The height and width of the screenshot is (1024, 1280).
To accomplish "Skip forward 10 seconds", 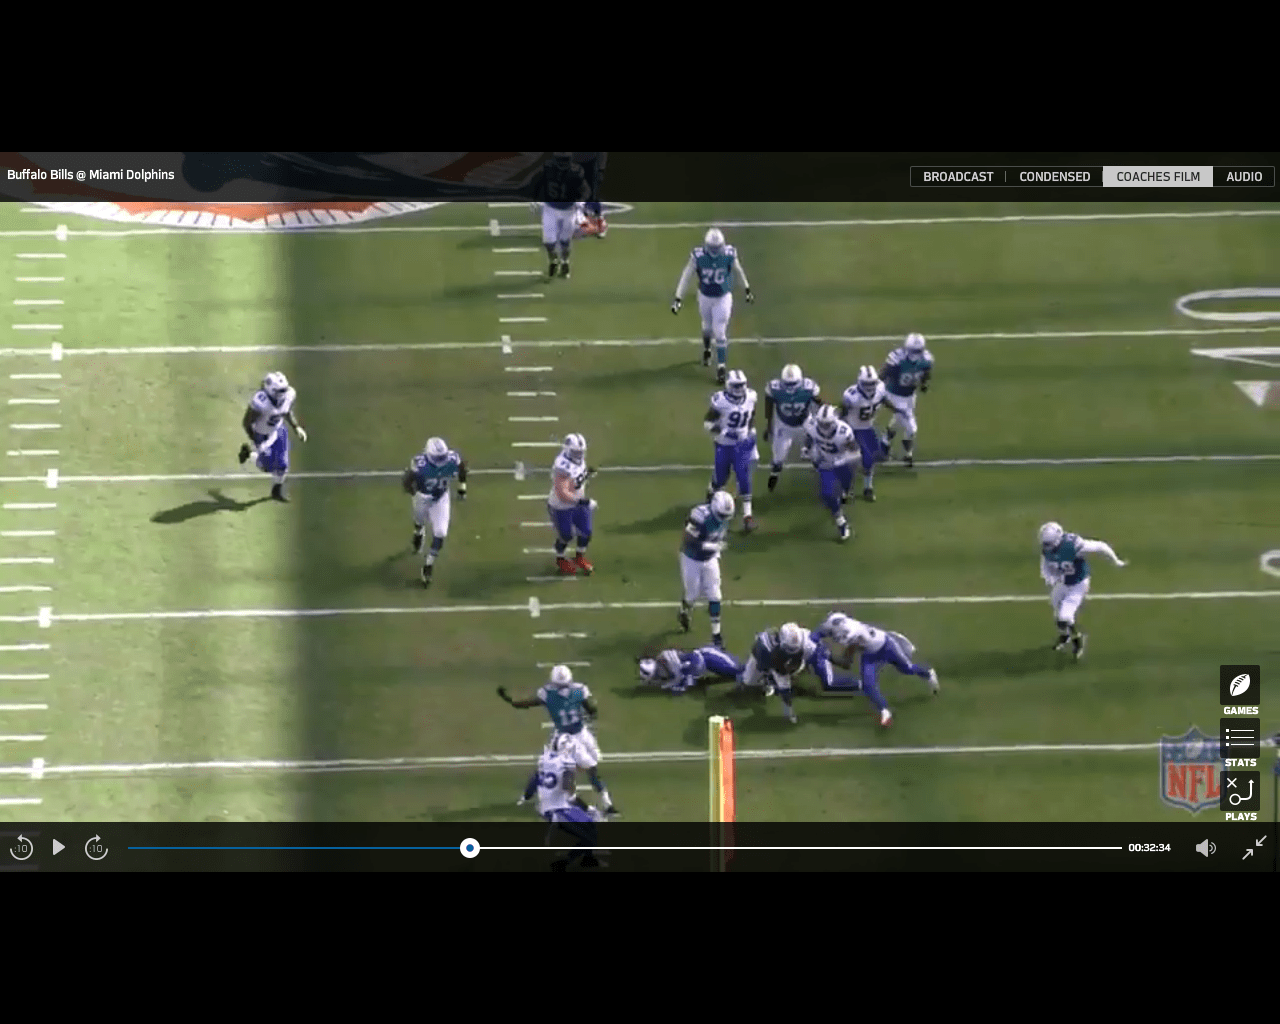I will coord(96,847).
